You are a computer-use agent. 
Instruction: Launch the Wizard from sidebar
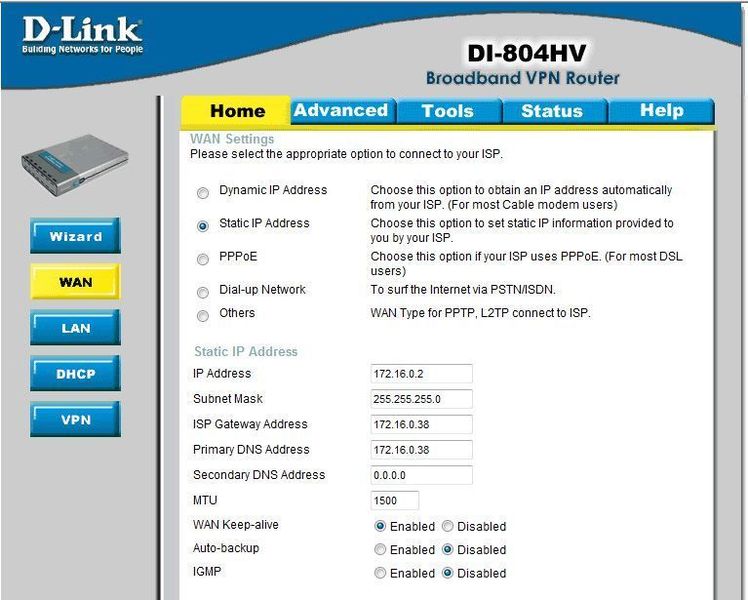(75, 236)
